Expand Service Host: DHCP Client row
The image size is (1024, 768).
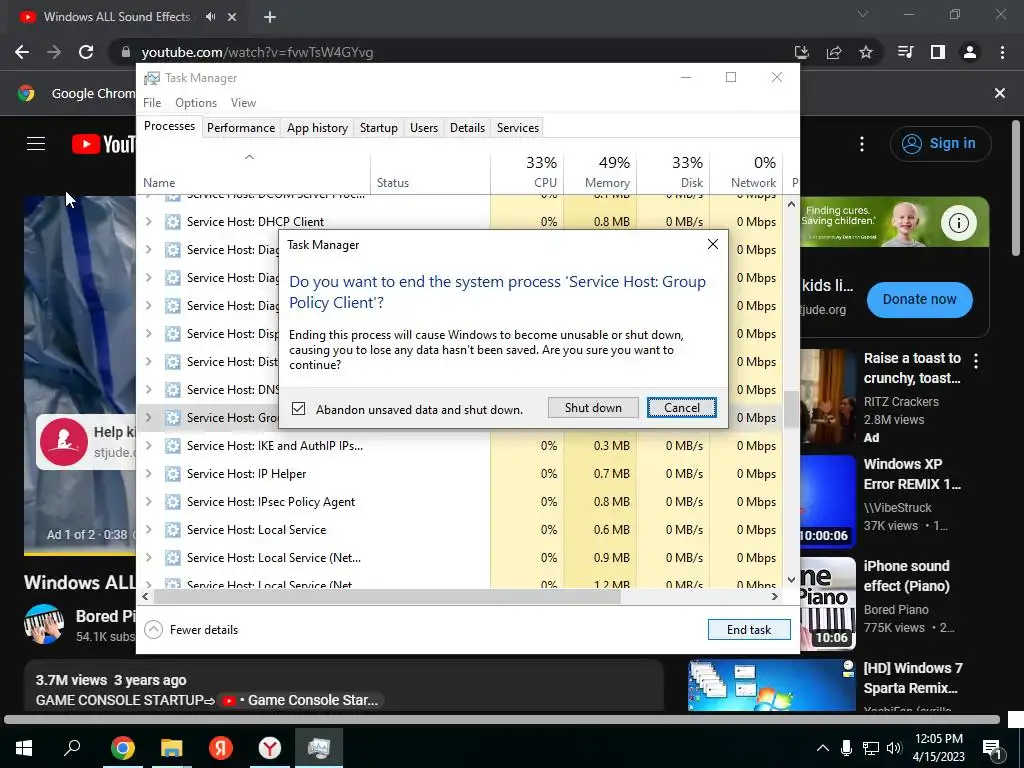[149, 221]
